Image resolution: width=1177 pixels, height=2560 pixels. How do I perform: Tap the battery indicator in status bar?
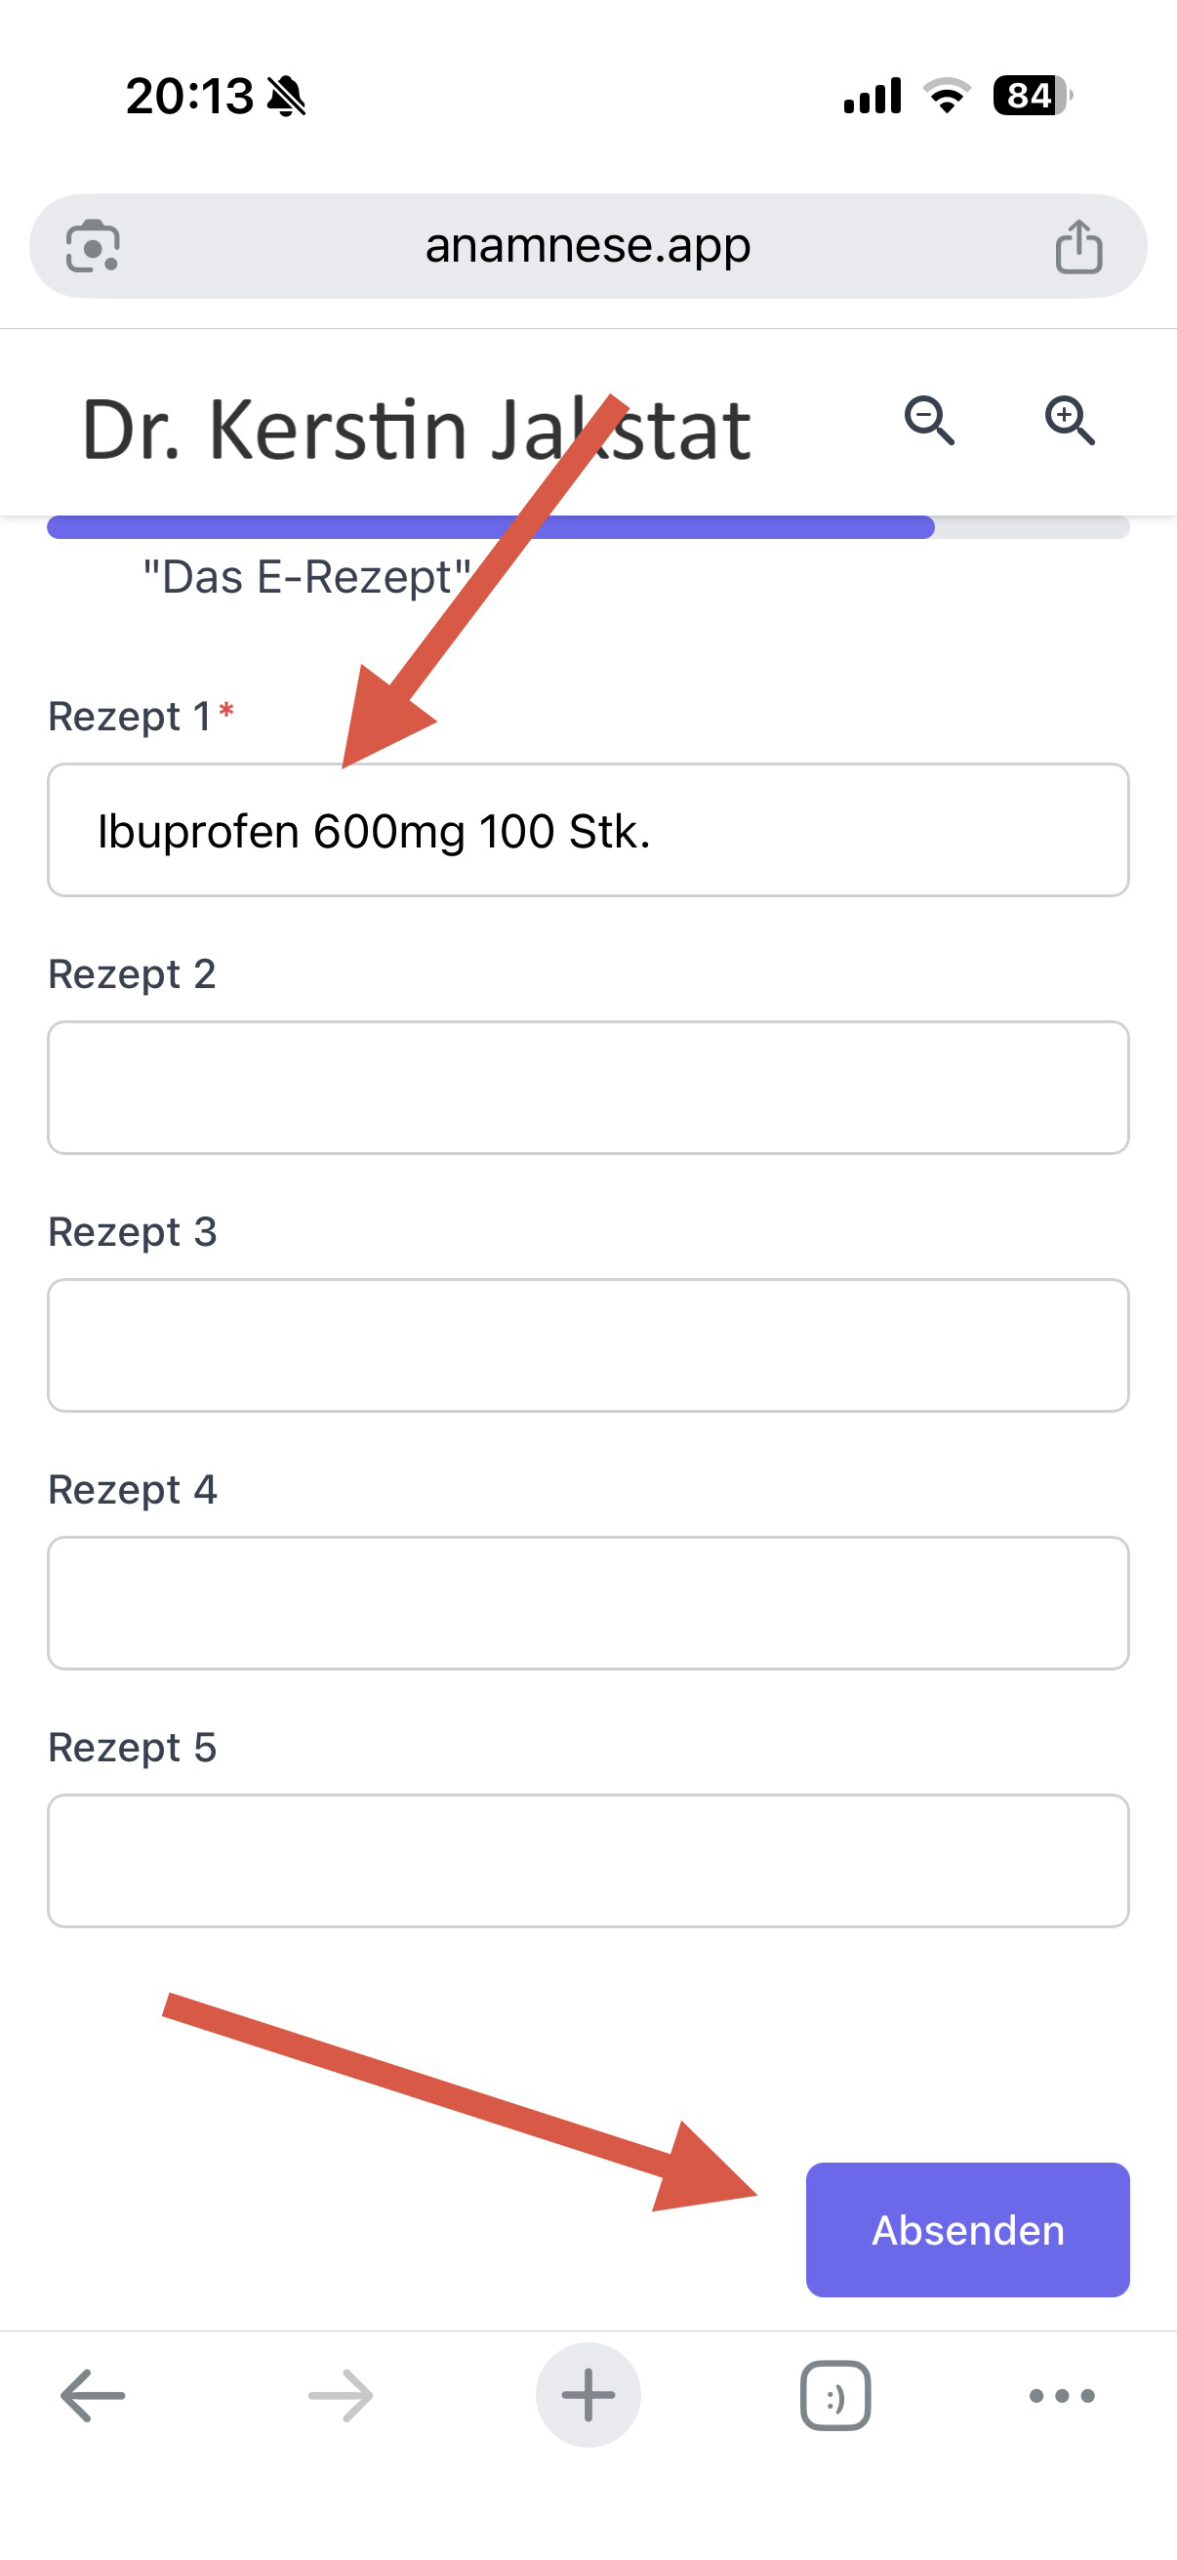click(x=1031, y=96)
